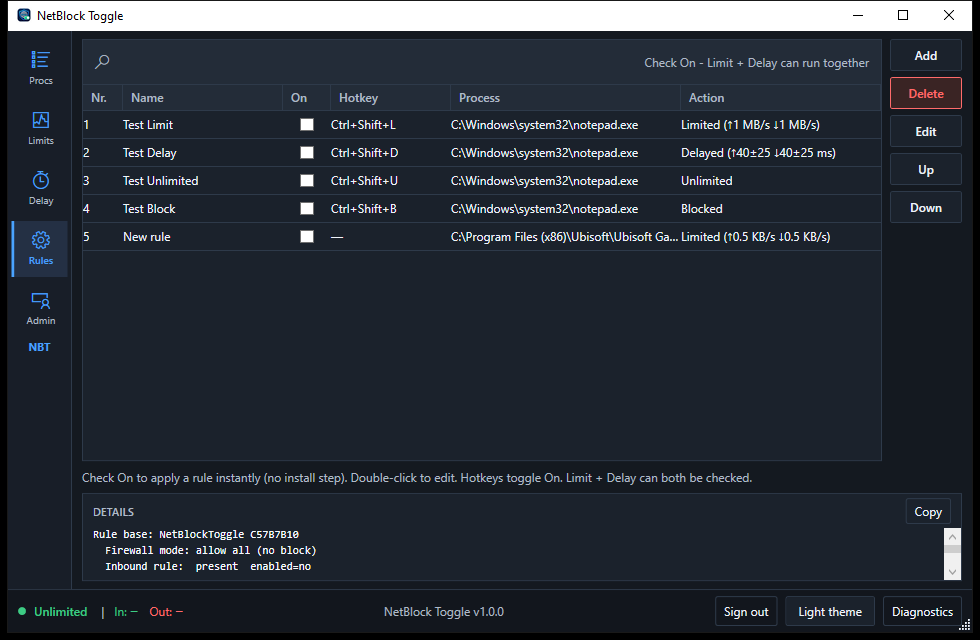Click the Ubisoft process path cell
Image resolution: width=980 pixels, height=640 pixels.
coord(564,236)
